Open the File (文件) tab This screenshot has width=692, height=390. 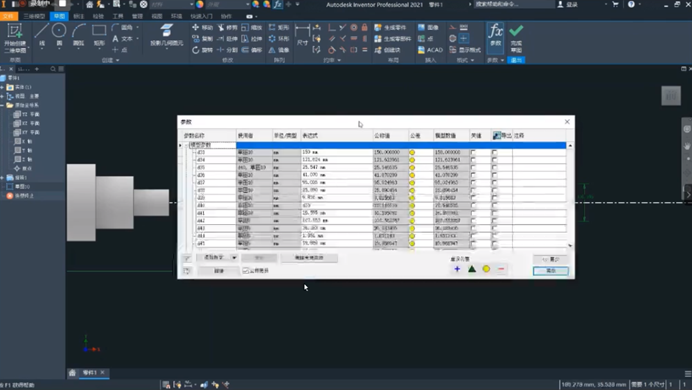pos(9,16)
